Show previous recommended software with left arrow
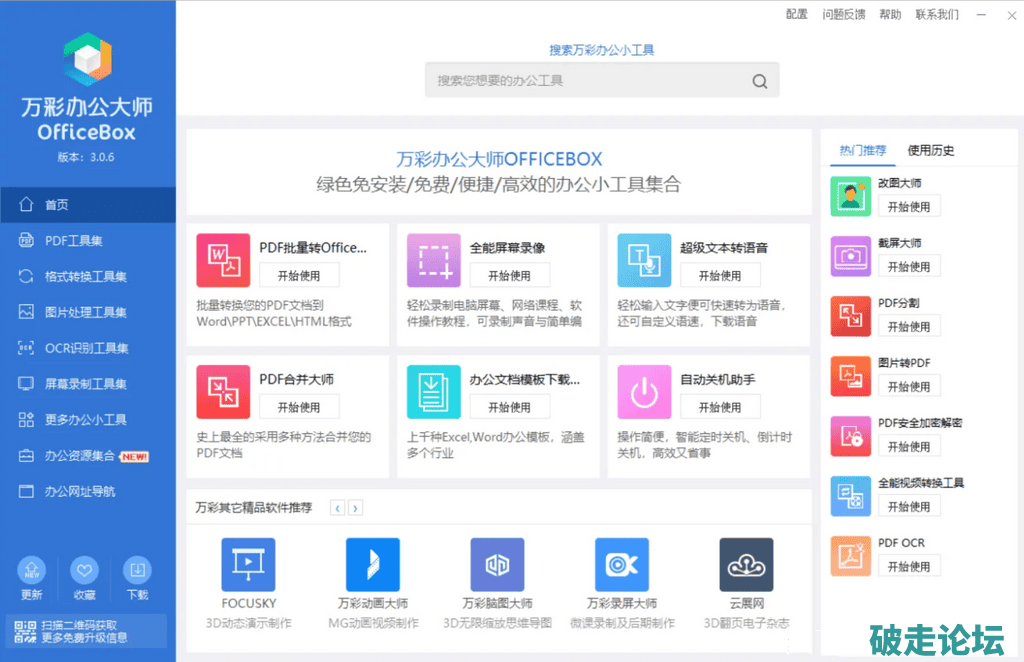Image resolution: width=1024 pixels, height=662 pixels. [x=338, y=508]
